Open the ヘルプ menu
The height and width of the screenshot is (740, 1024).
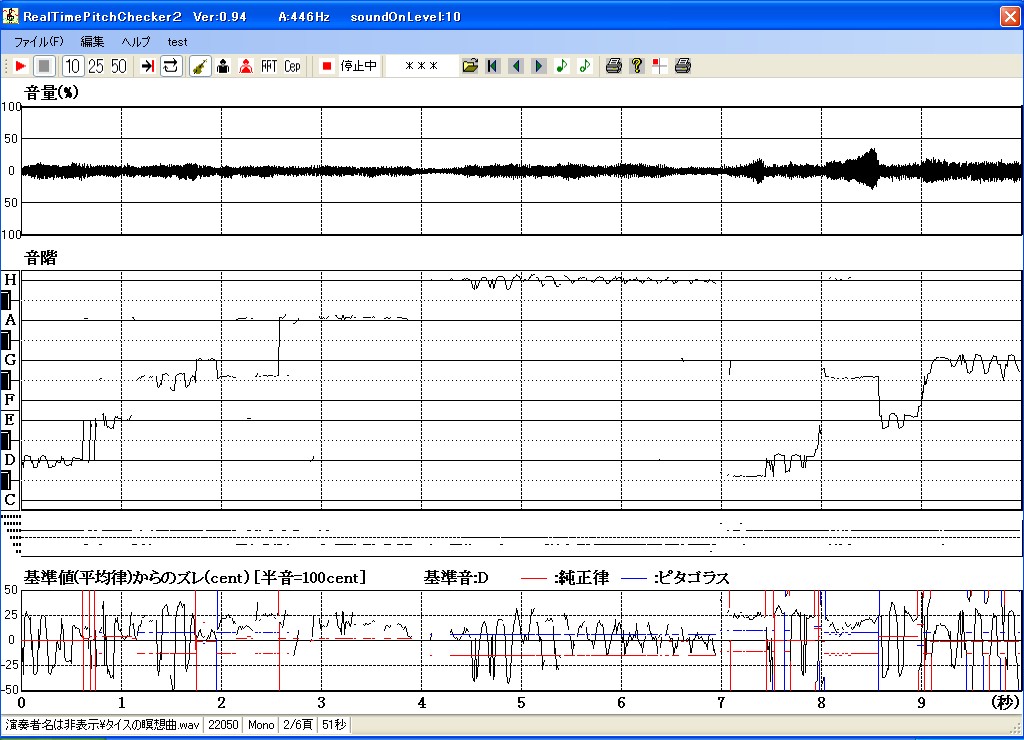(x=136, y=42)
